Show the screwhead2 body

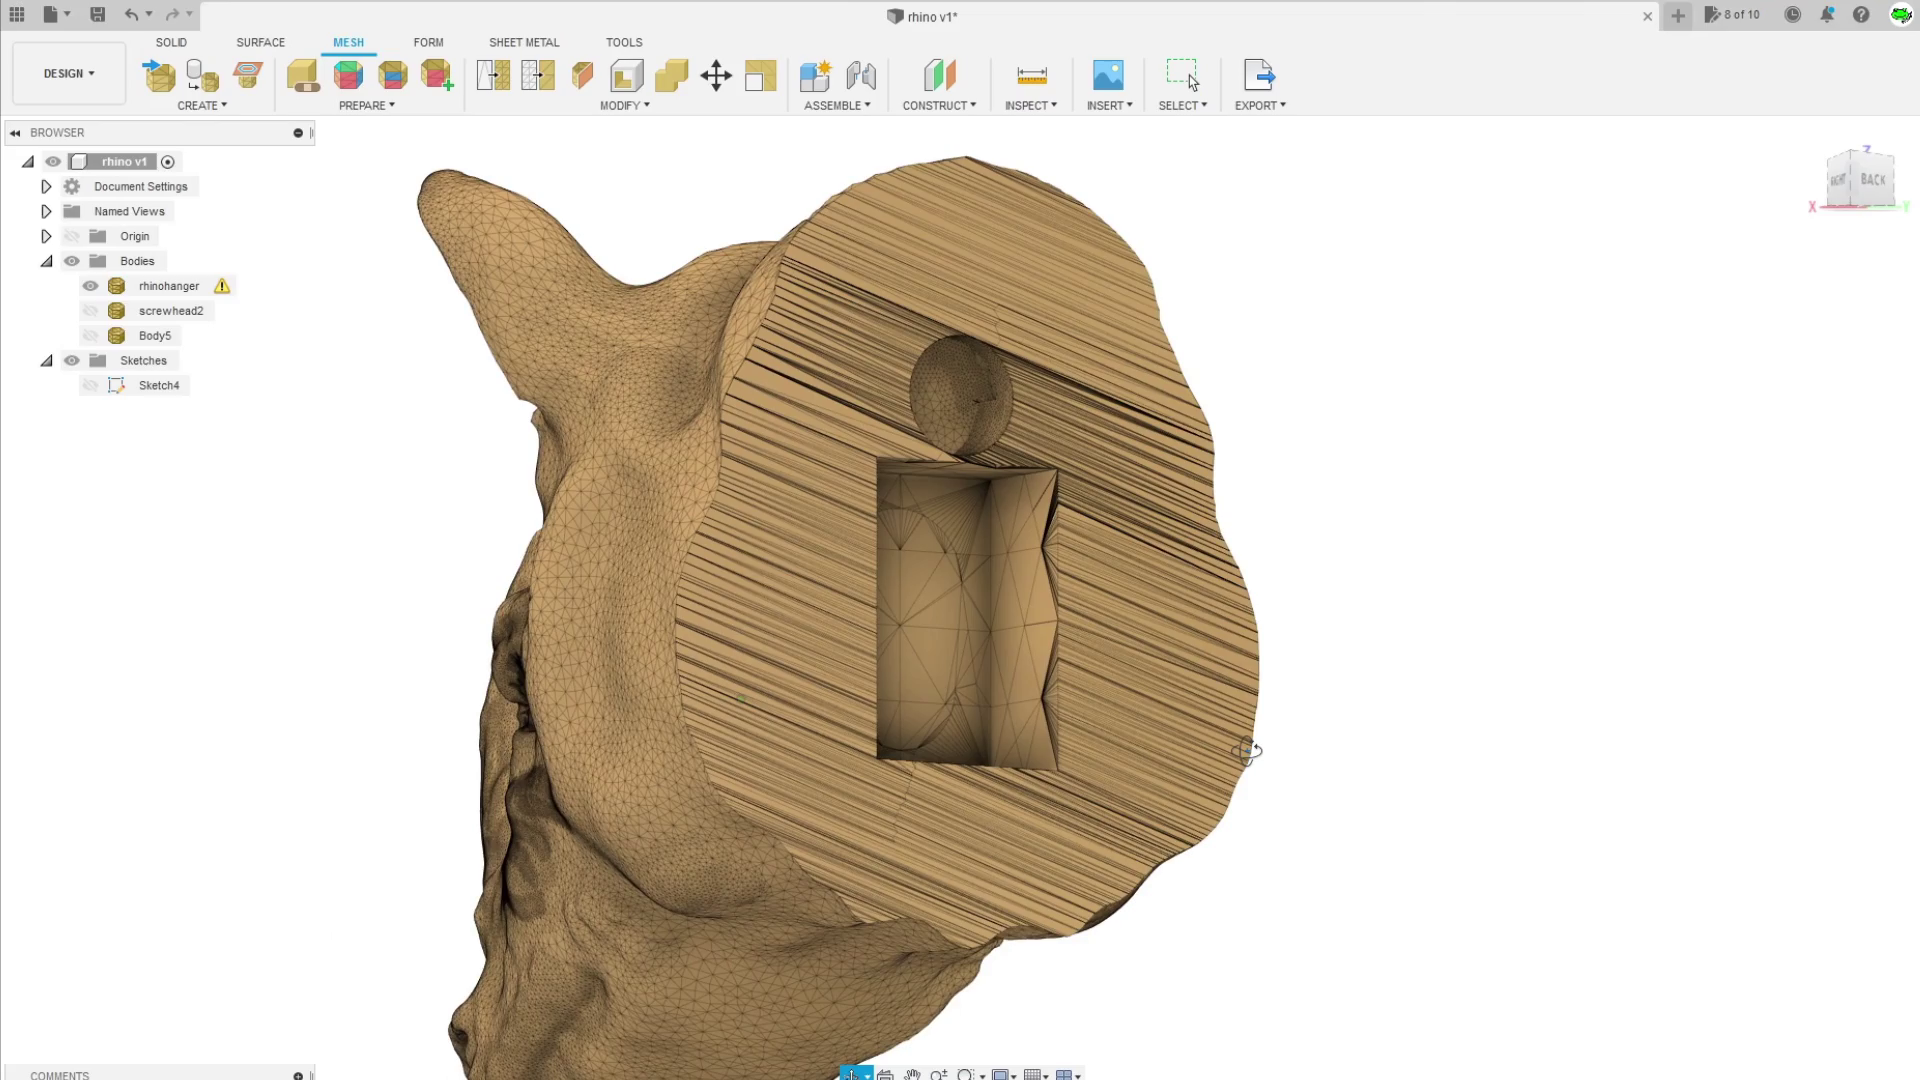coord(90,310)
